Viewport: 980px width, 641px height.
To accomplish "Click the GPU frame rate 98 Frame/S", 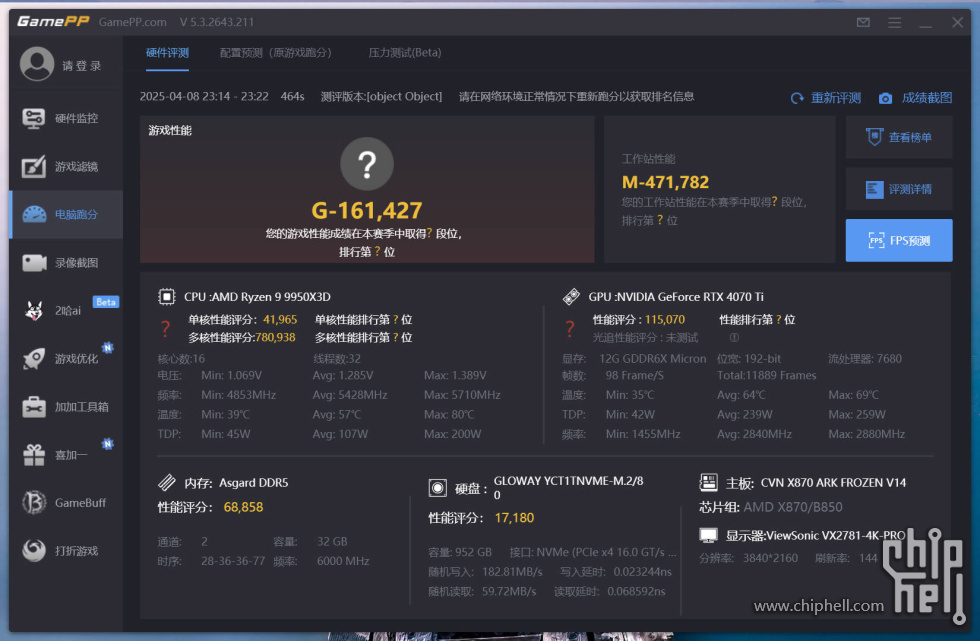I will coord(634,375).
